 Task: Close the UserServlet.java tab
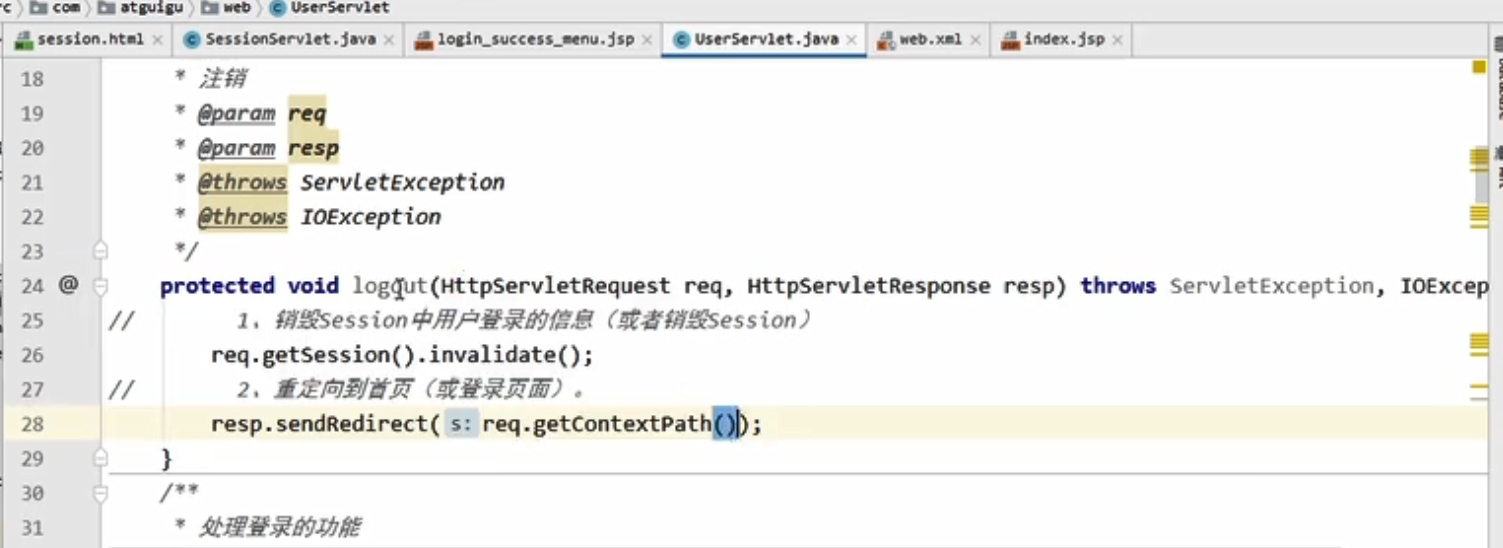pyautogui.click(x=852, y=41)
